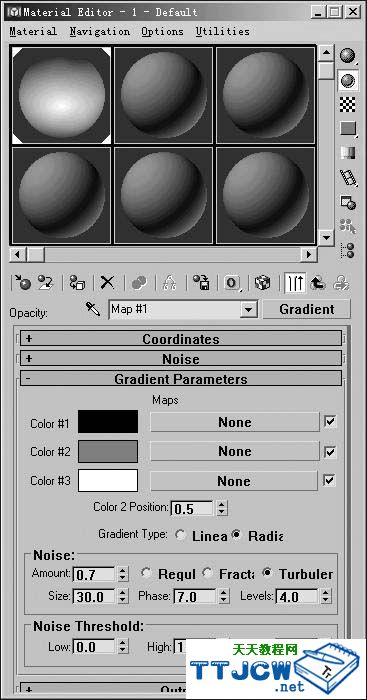Screen dimensions: 367x700
Task: Click the Make Material Copy icon
Action: click(x=139, y=283)
